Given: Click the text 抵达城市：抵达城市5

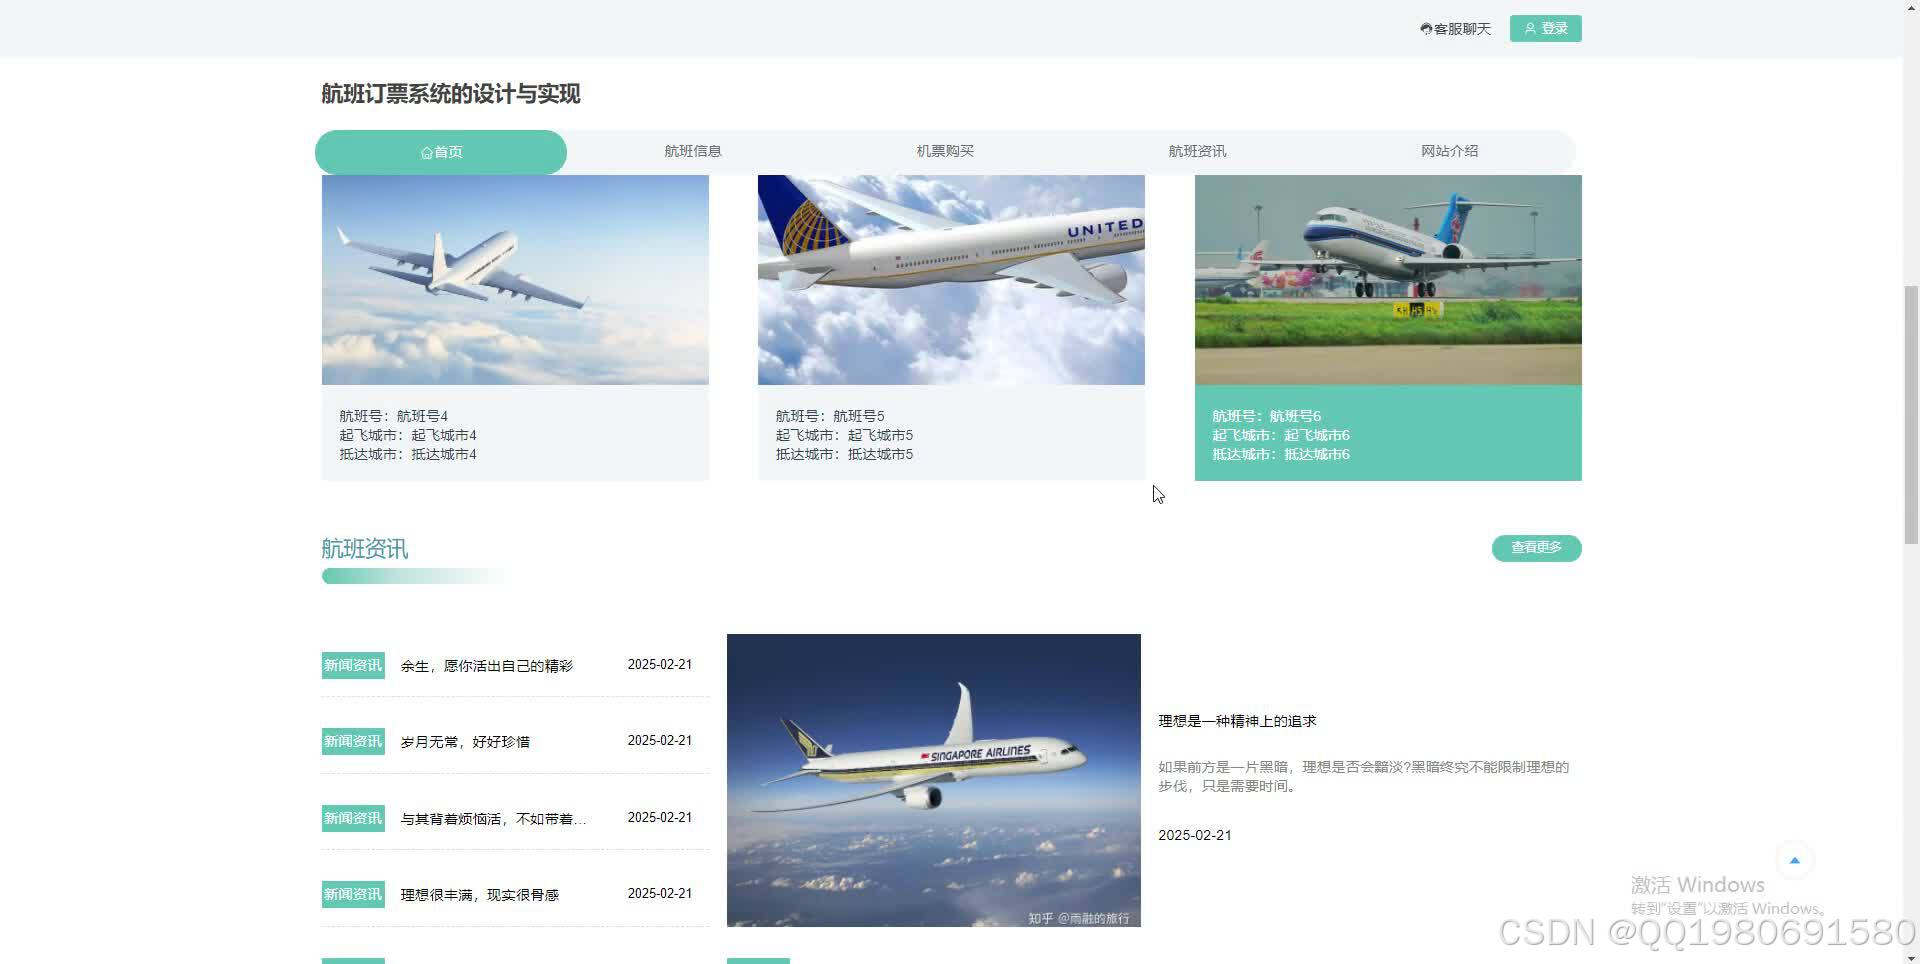Looking at the screenshot, I should pyautogui.click(x=844, y=454).
